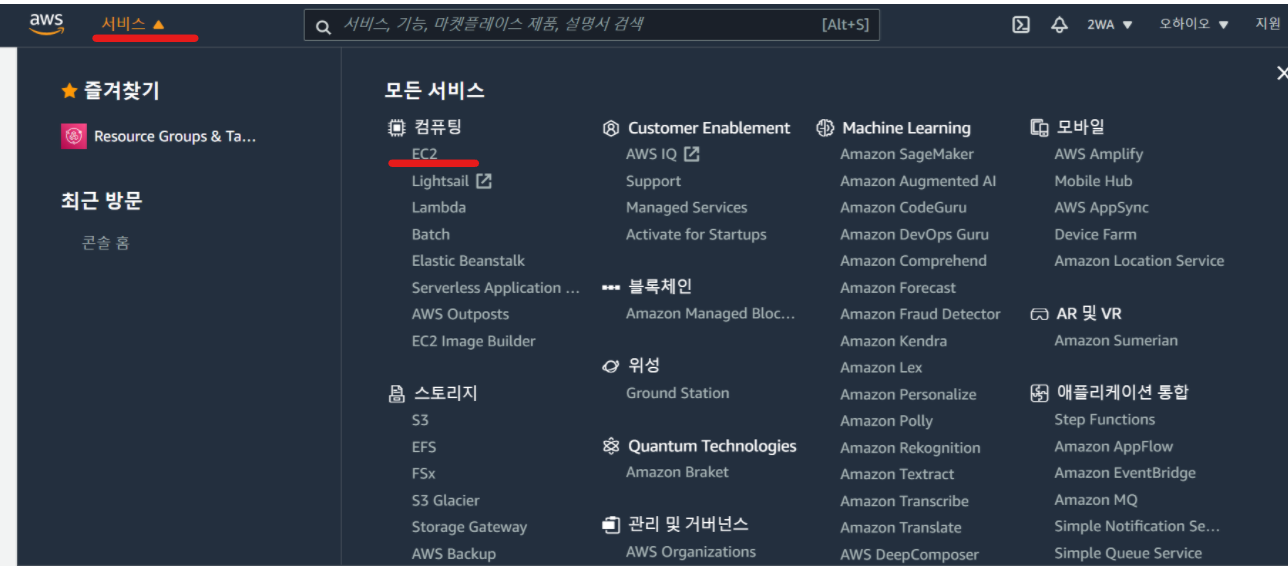The height and width of the screenshot is (568, 1288).
Task: Open the Lambda service
Action: [x=439, y=207]
